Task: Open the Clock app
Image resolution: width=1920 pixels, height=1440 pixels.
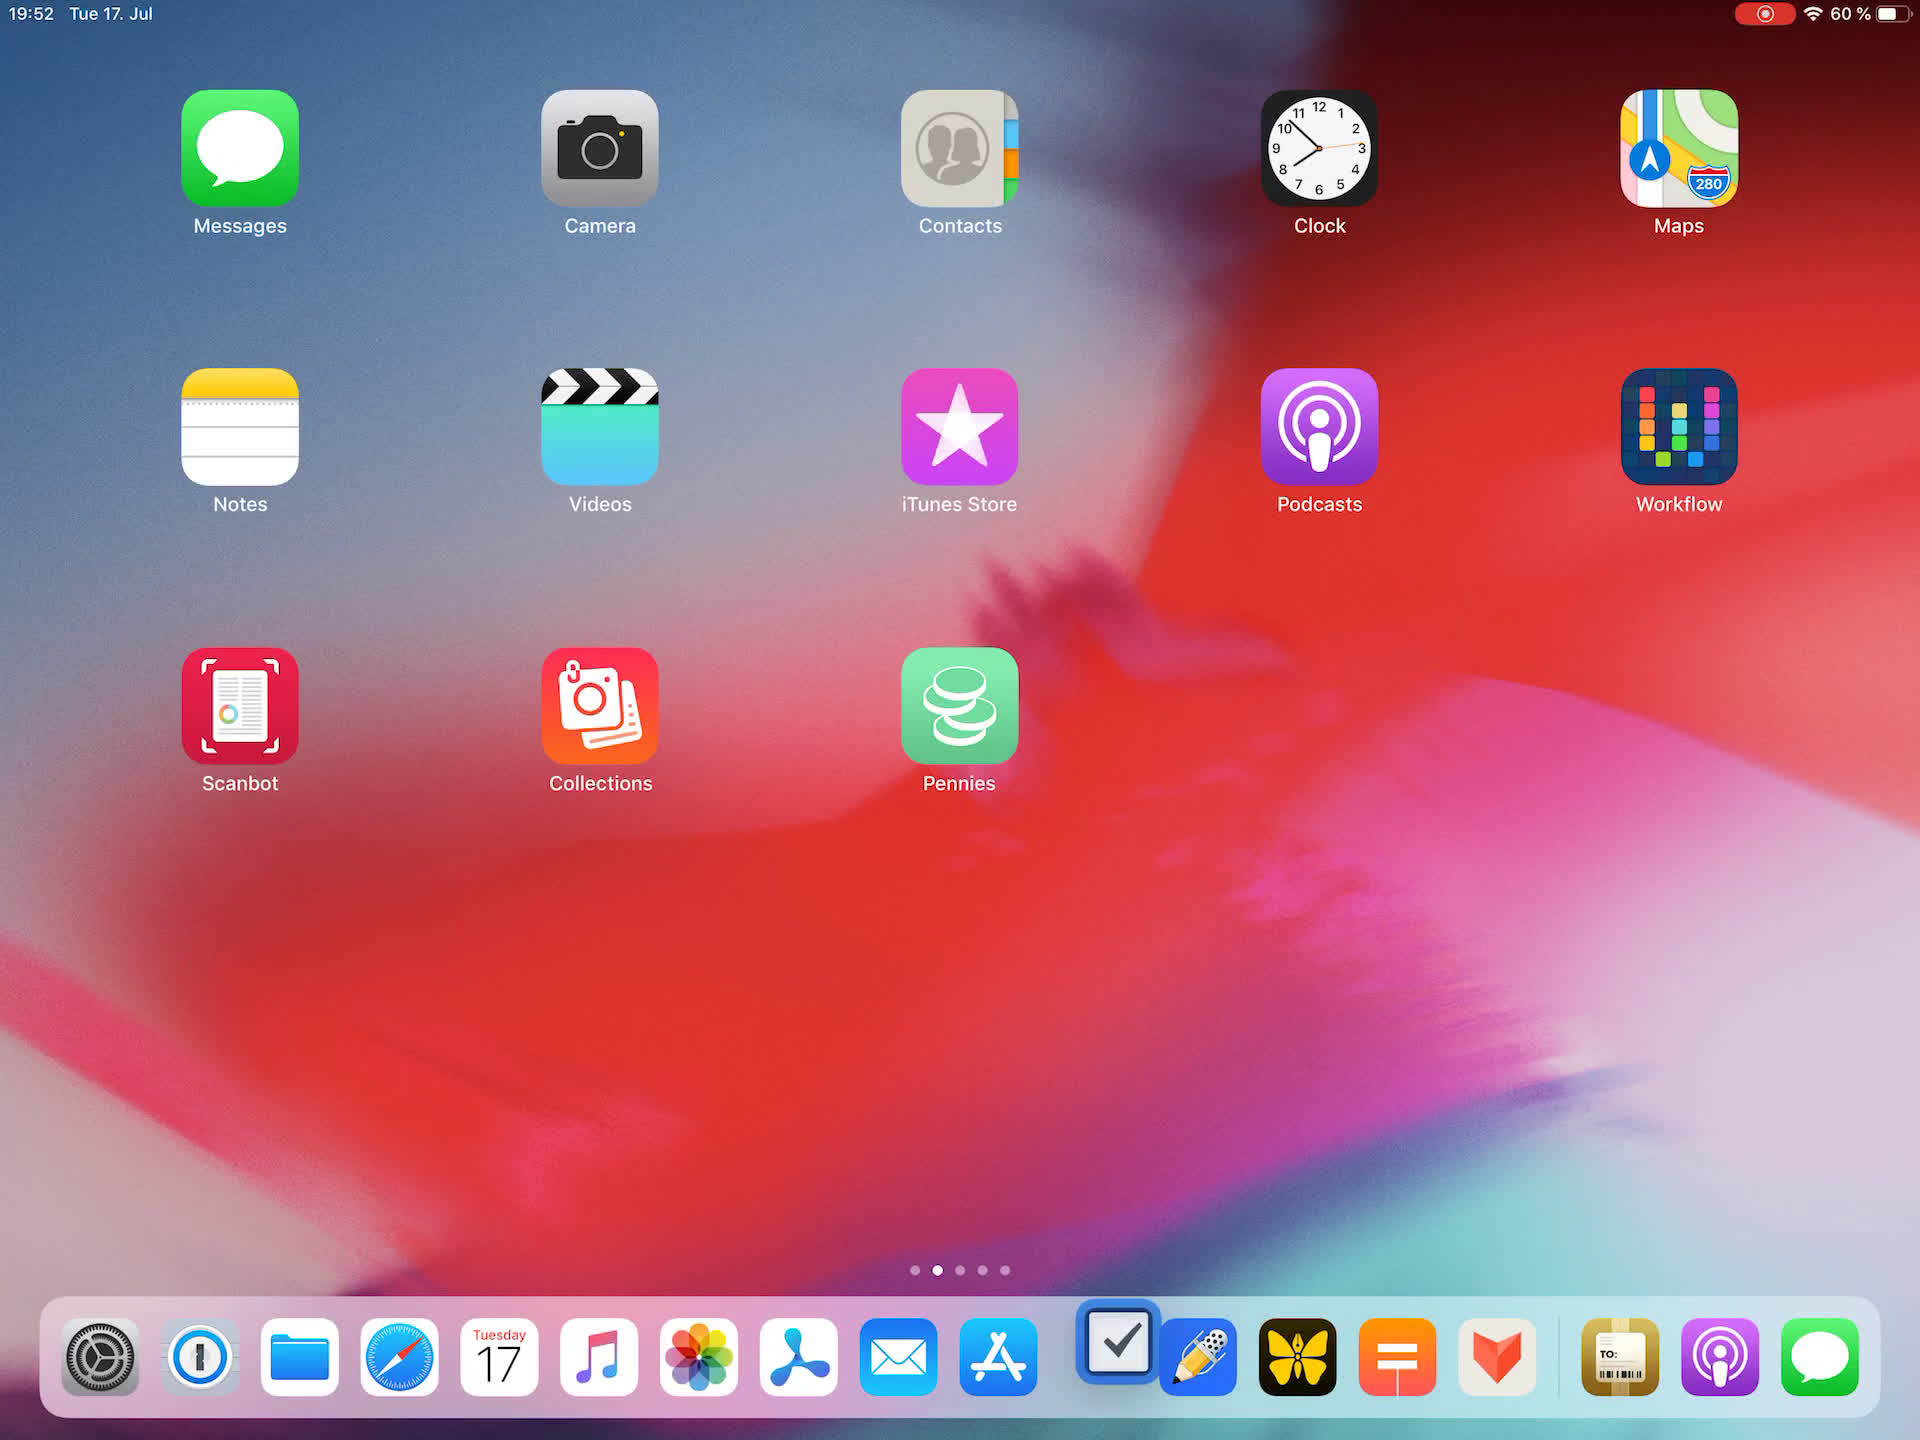Action: pos(1319,148)
